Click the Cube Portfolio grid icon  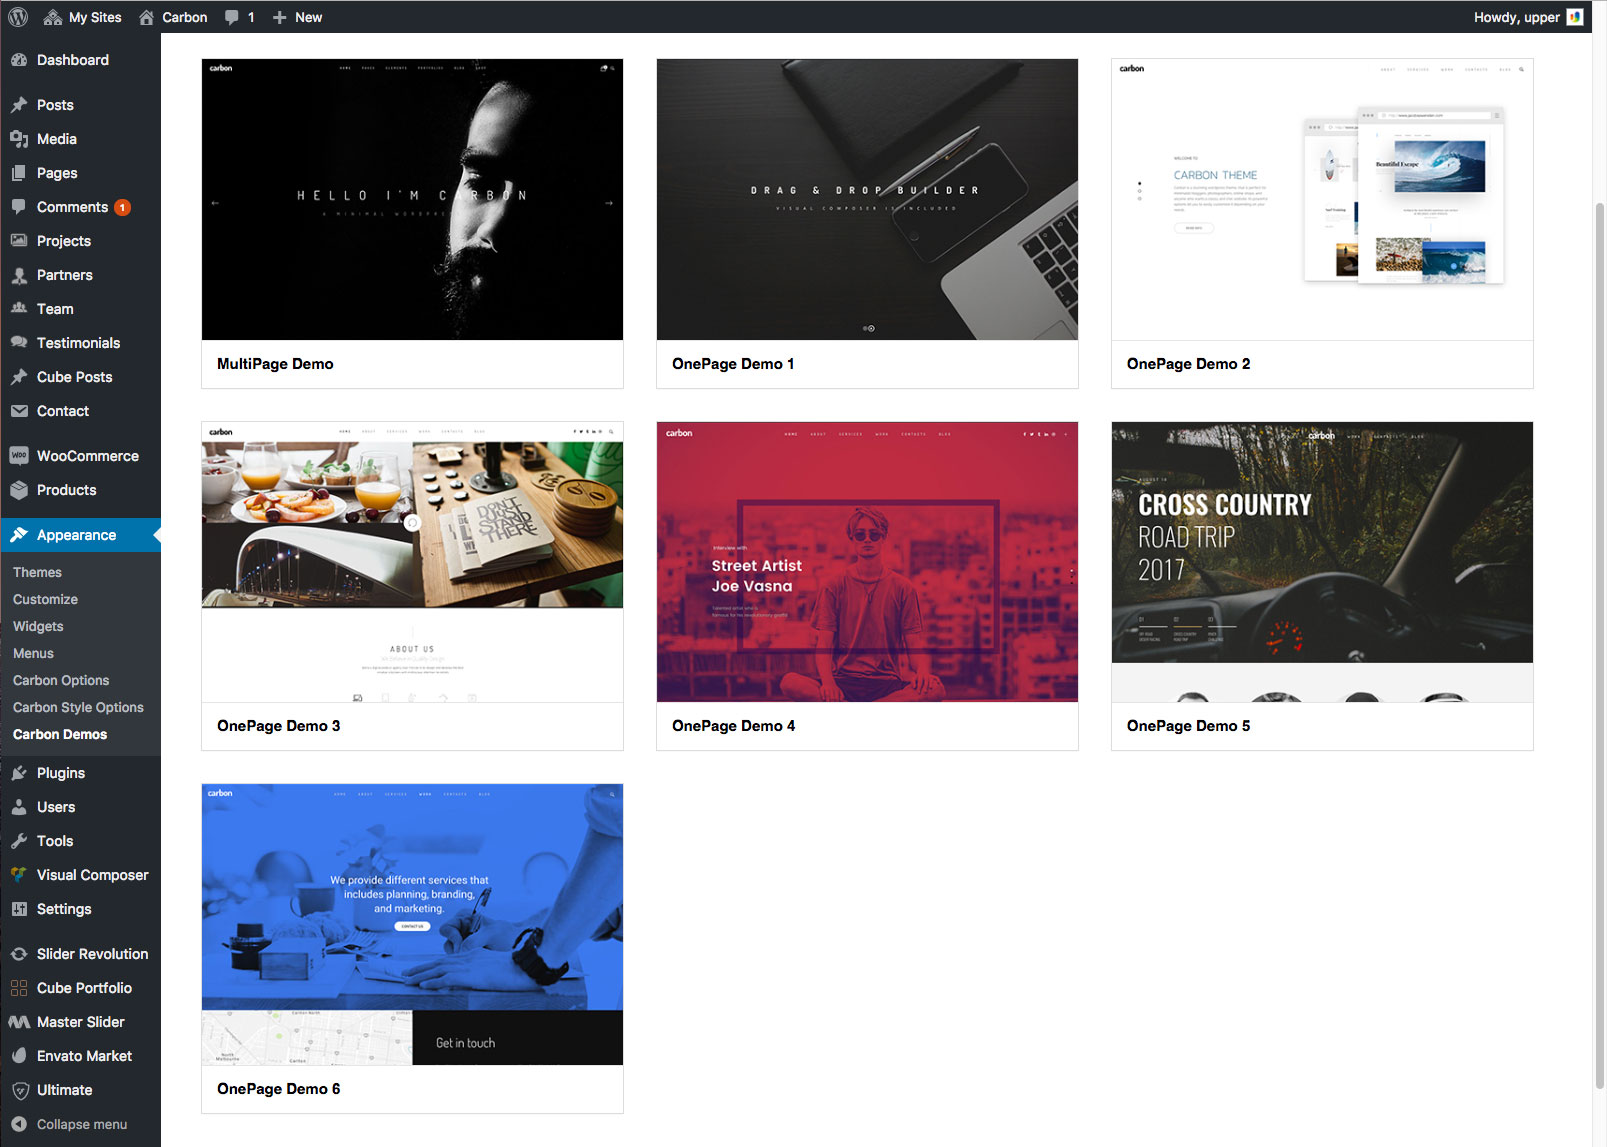pos(19,988)
